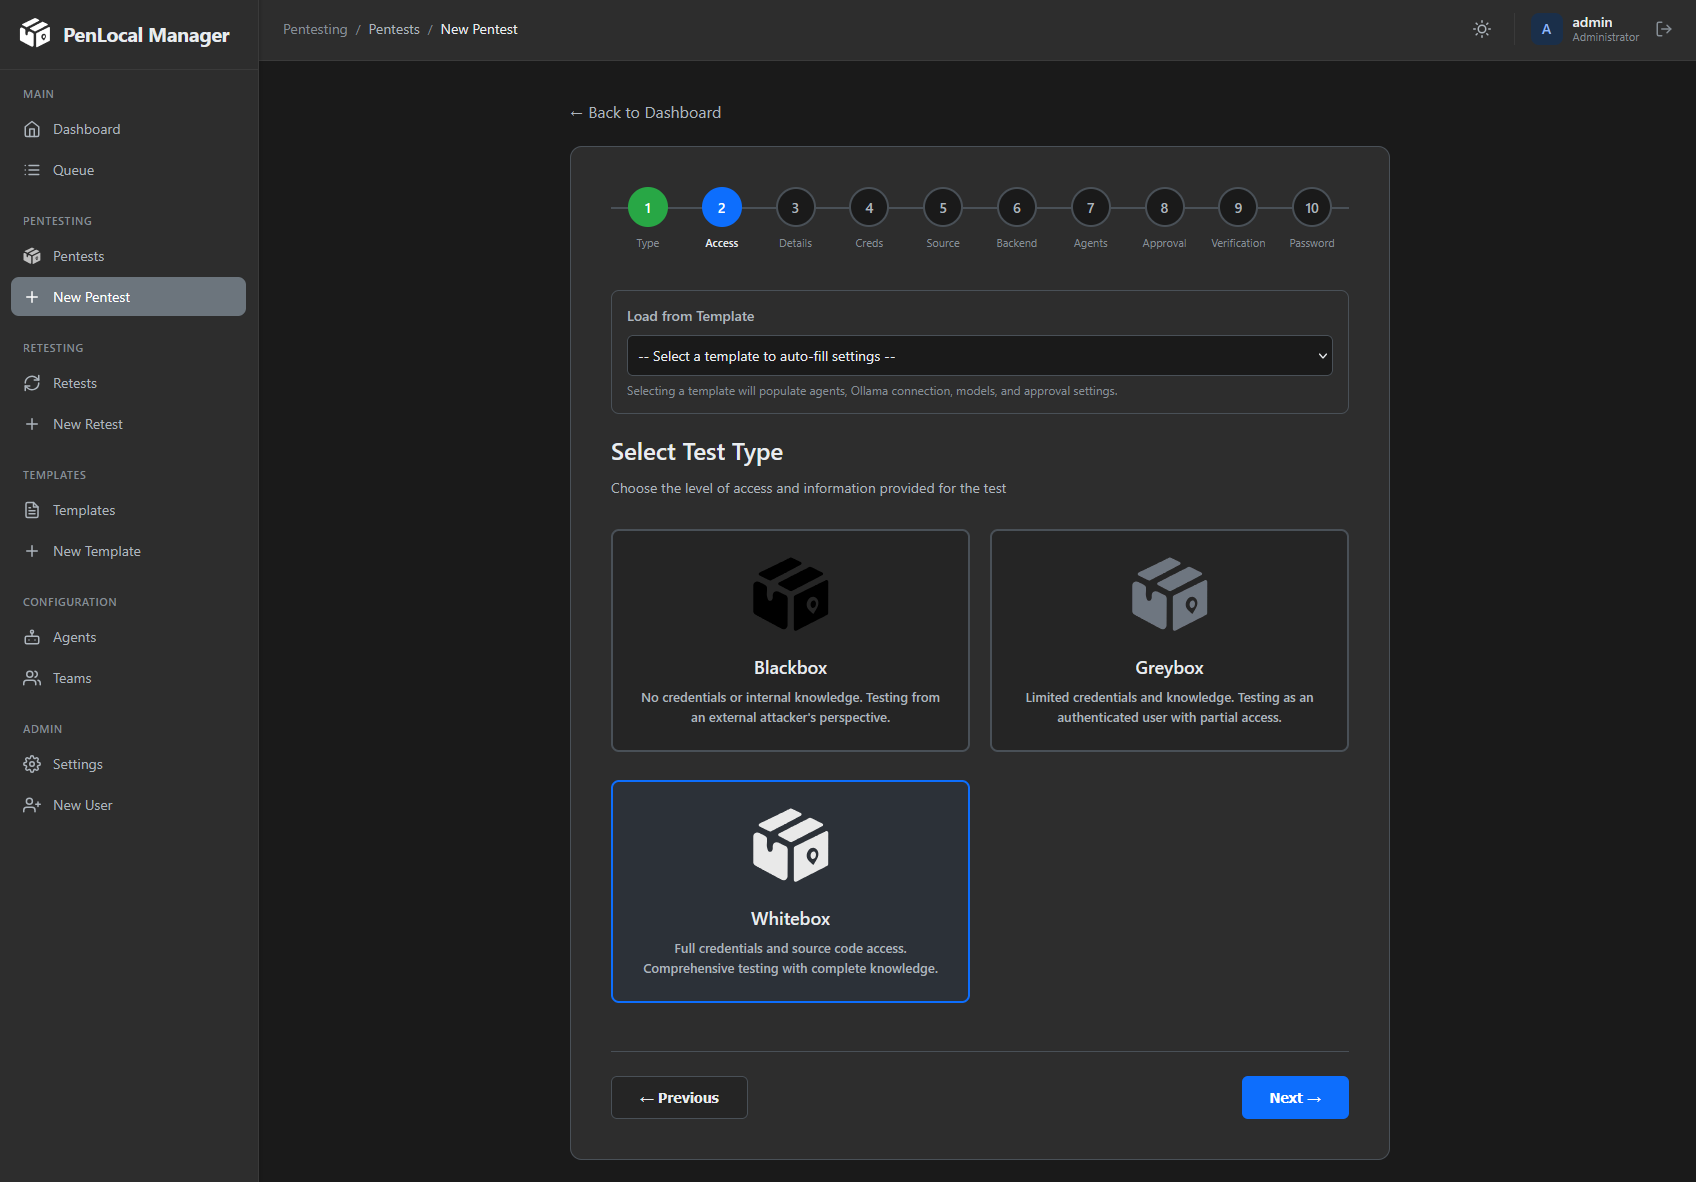
Task: Select the Greybox test type card
Action: pyautogui.click(x=1168, y=640)
